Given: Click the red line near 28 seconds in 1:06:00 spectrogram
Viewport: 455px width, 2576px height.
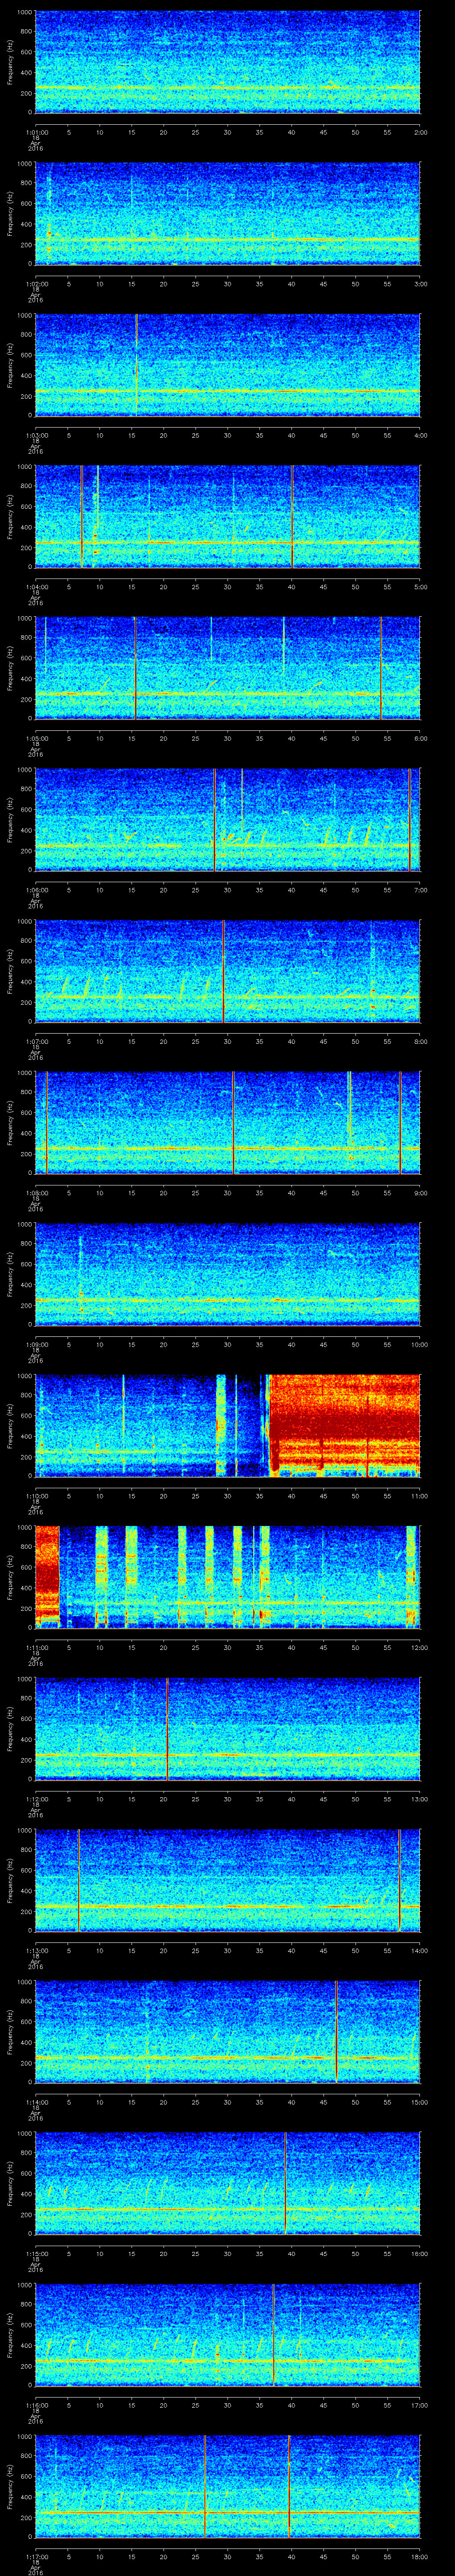Looking at the screenshot, I should pyautogui.click(x=214, y=820).
